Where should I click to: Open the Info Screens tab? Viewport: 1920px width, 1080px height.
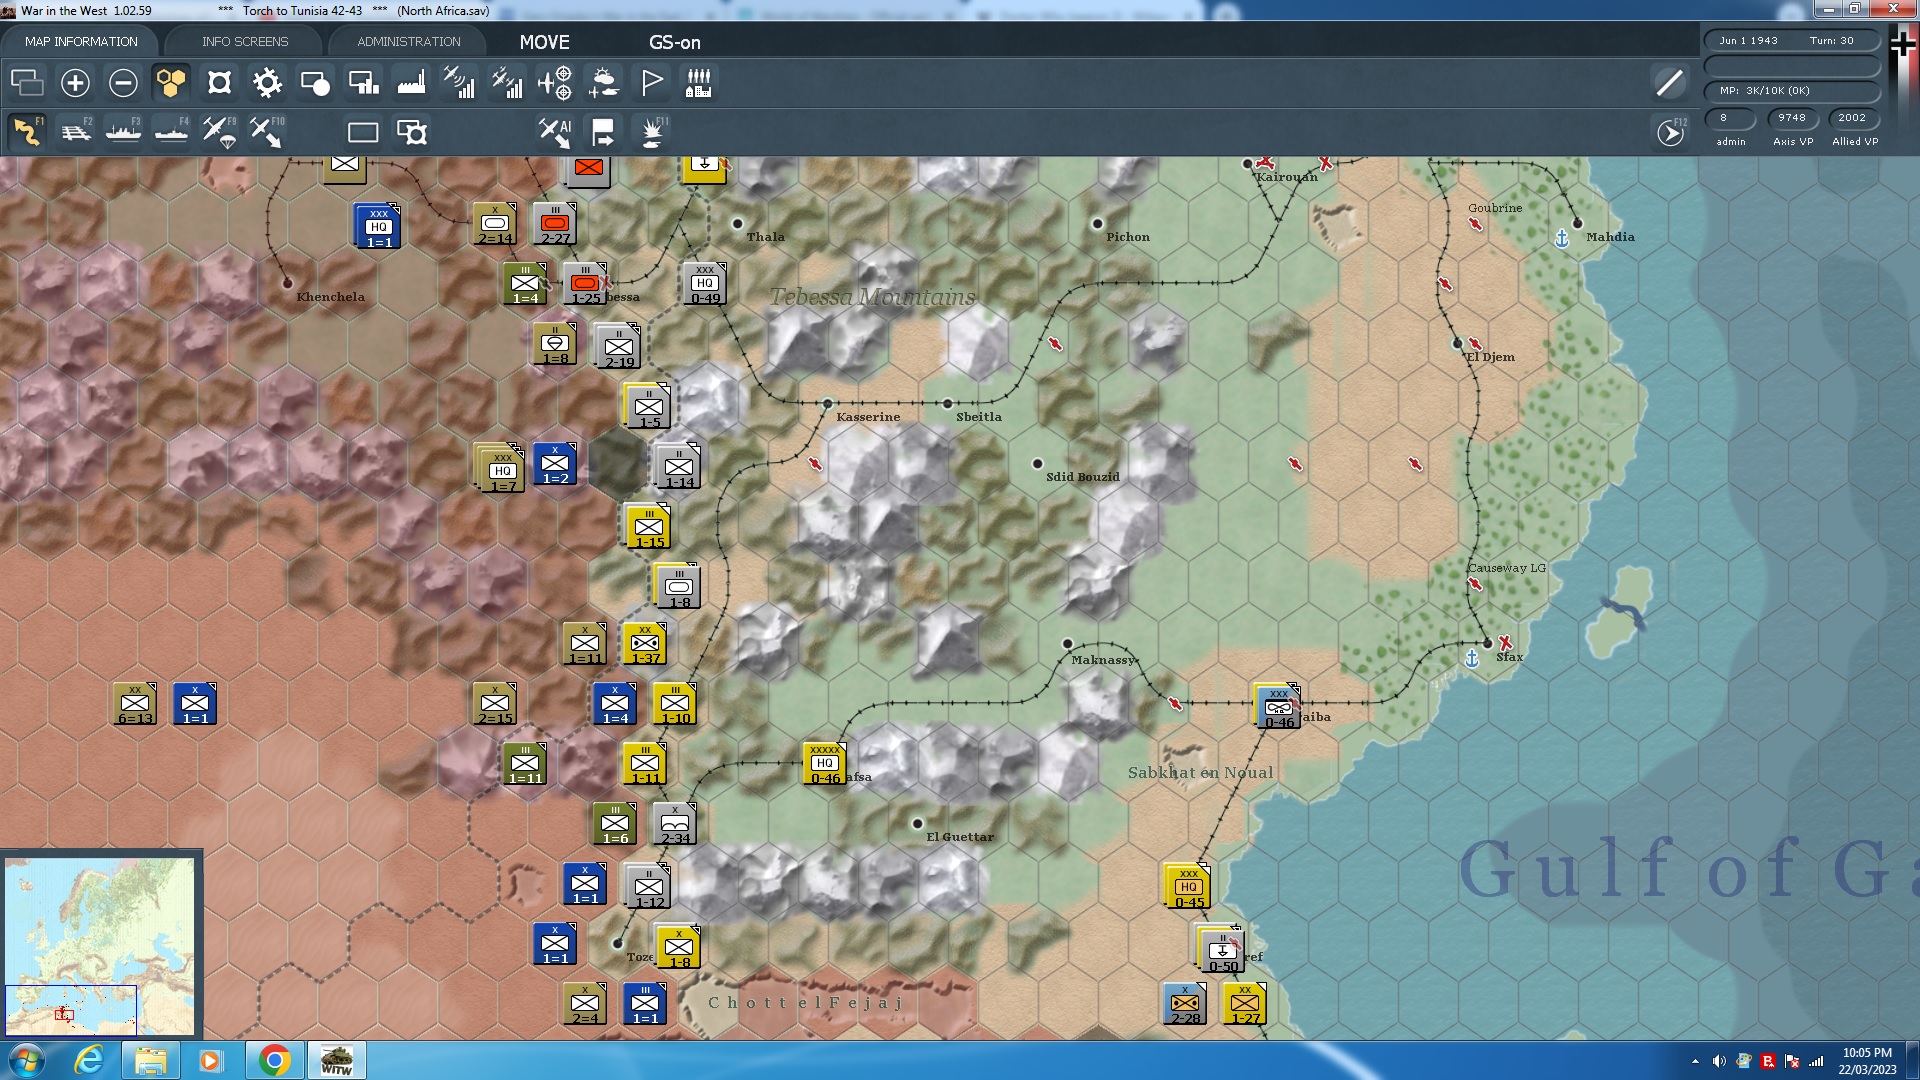pos(244,42)
